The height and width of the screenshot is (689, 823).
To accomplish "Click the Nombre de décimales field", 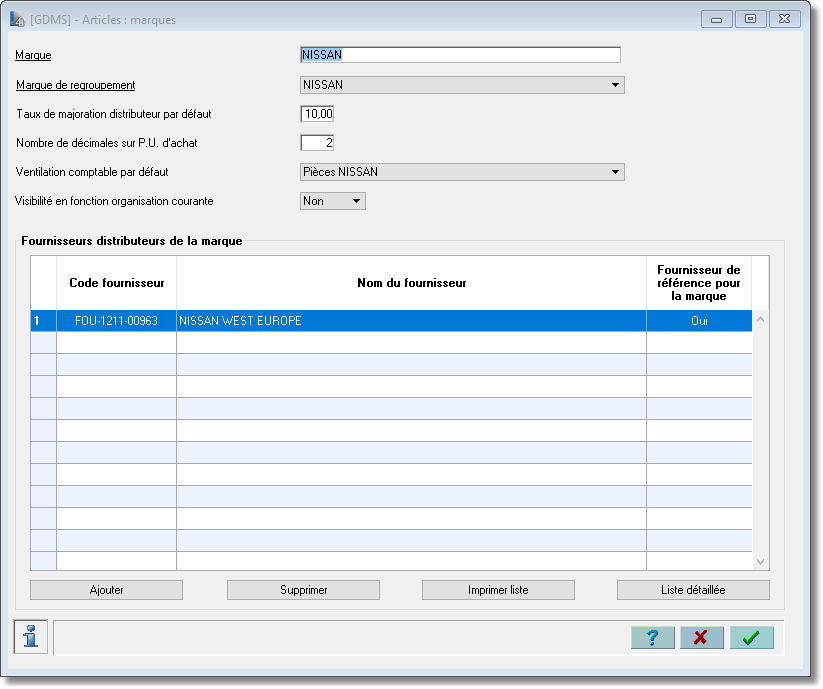I will [x=317, y=143].
